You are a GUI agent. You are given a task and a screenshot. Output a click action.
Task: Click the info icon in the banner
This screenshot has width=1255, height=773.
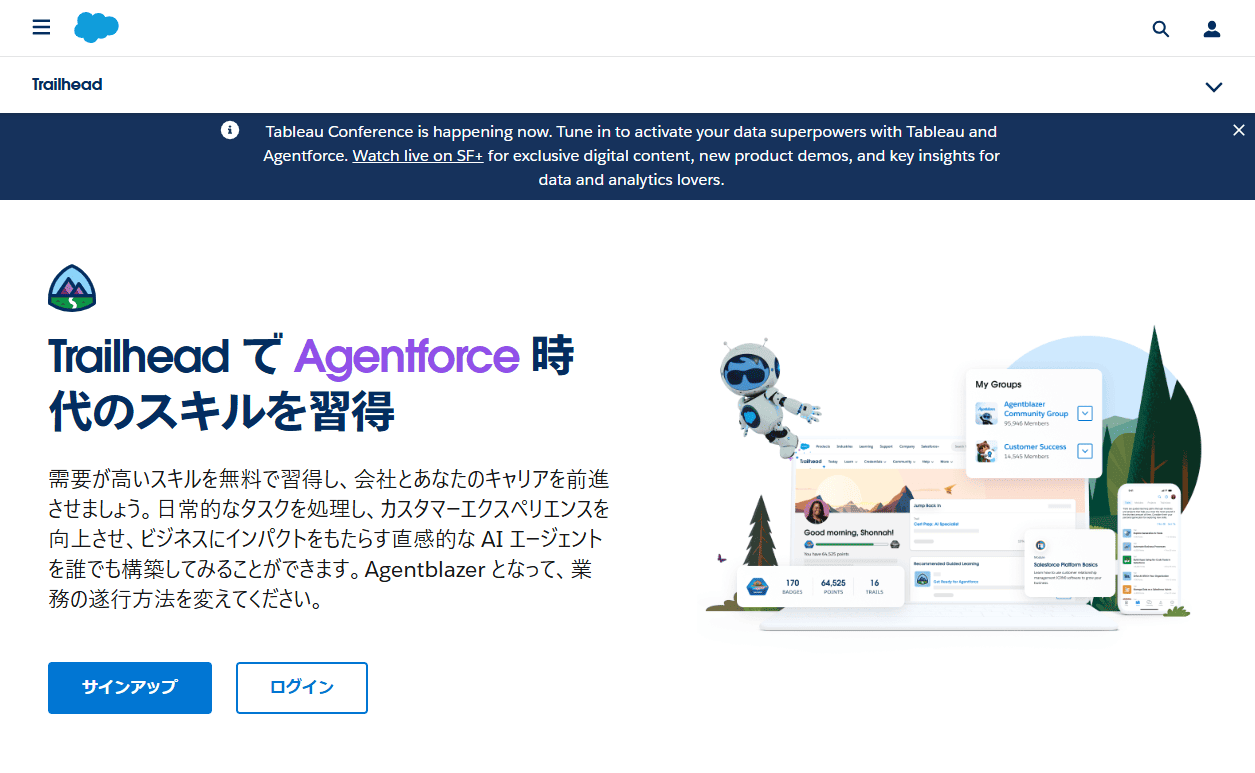pyautogui.click(x=230, y=130)
